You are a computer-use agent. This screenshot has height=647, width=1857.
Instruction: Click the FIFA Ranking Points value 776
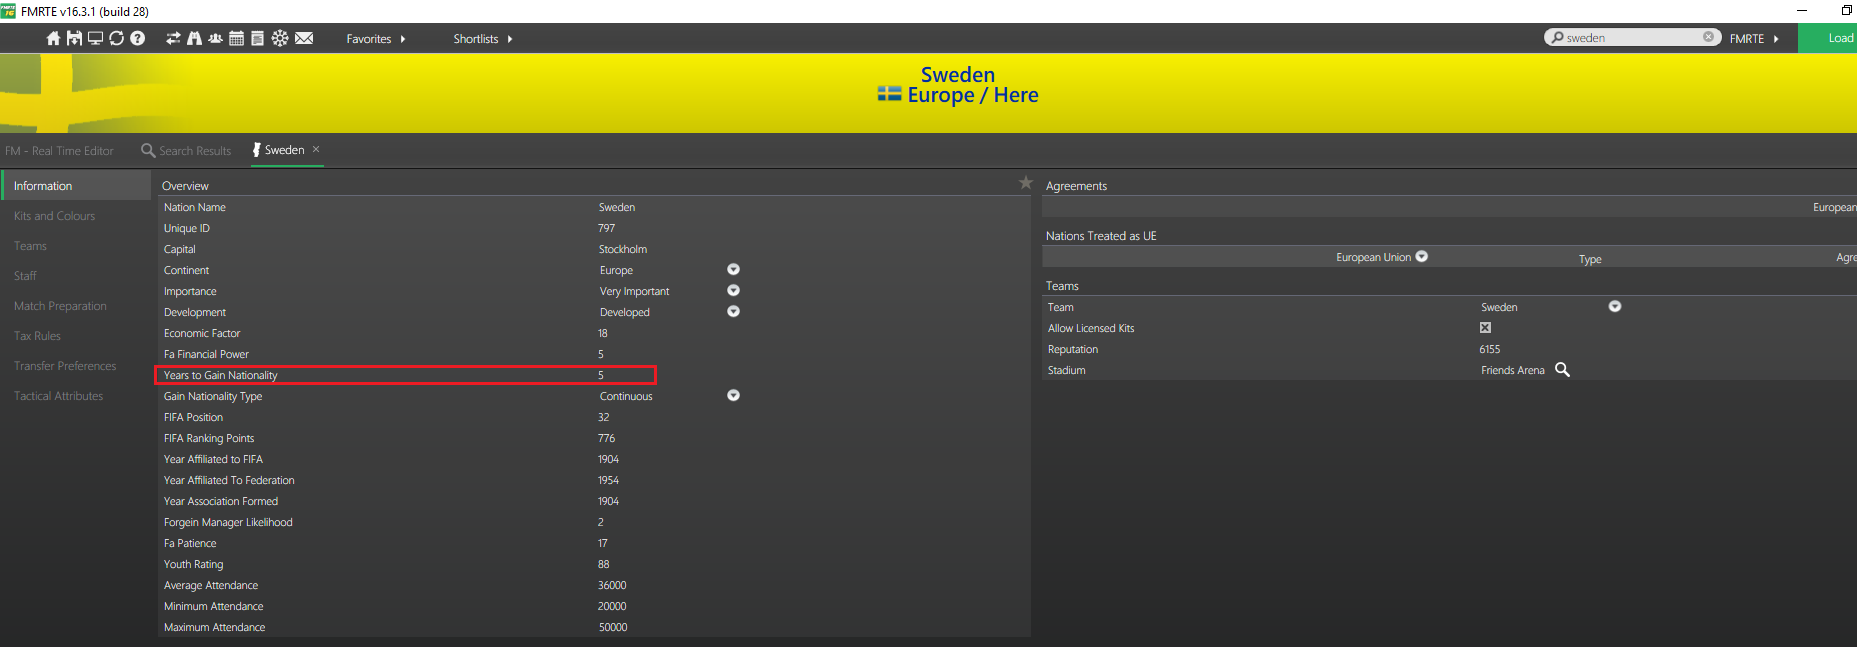[606, 438]
